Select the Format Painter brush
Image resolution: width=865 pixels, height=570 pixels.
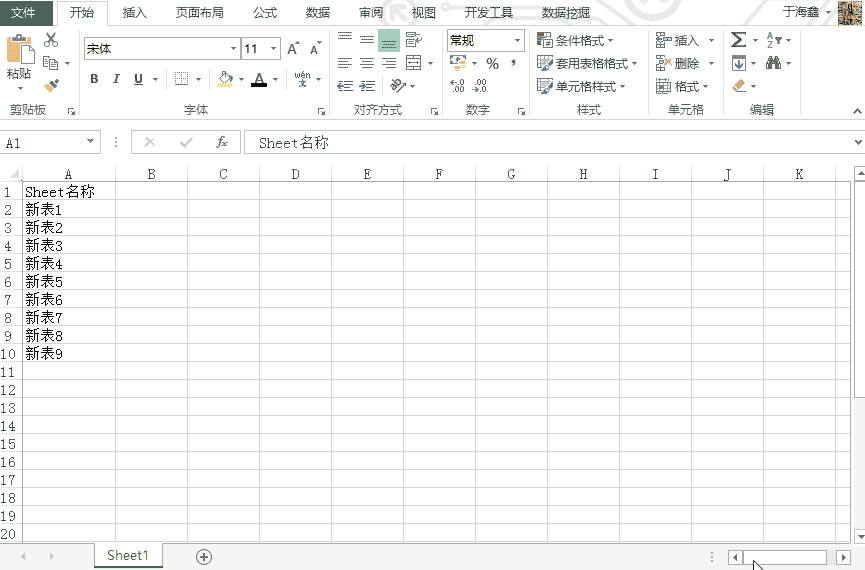click(51, 86)
